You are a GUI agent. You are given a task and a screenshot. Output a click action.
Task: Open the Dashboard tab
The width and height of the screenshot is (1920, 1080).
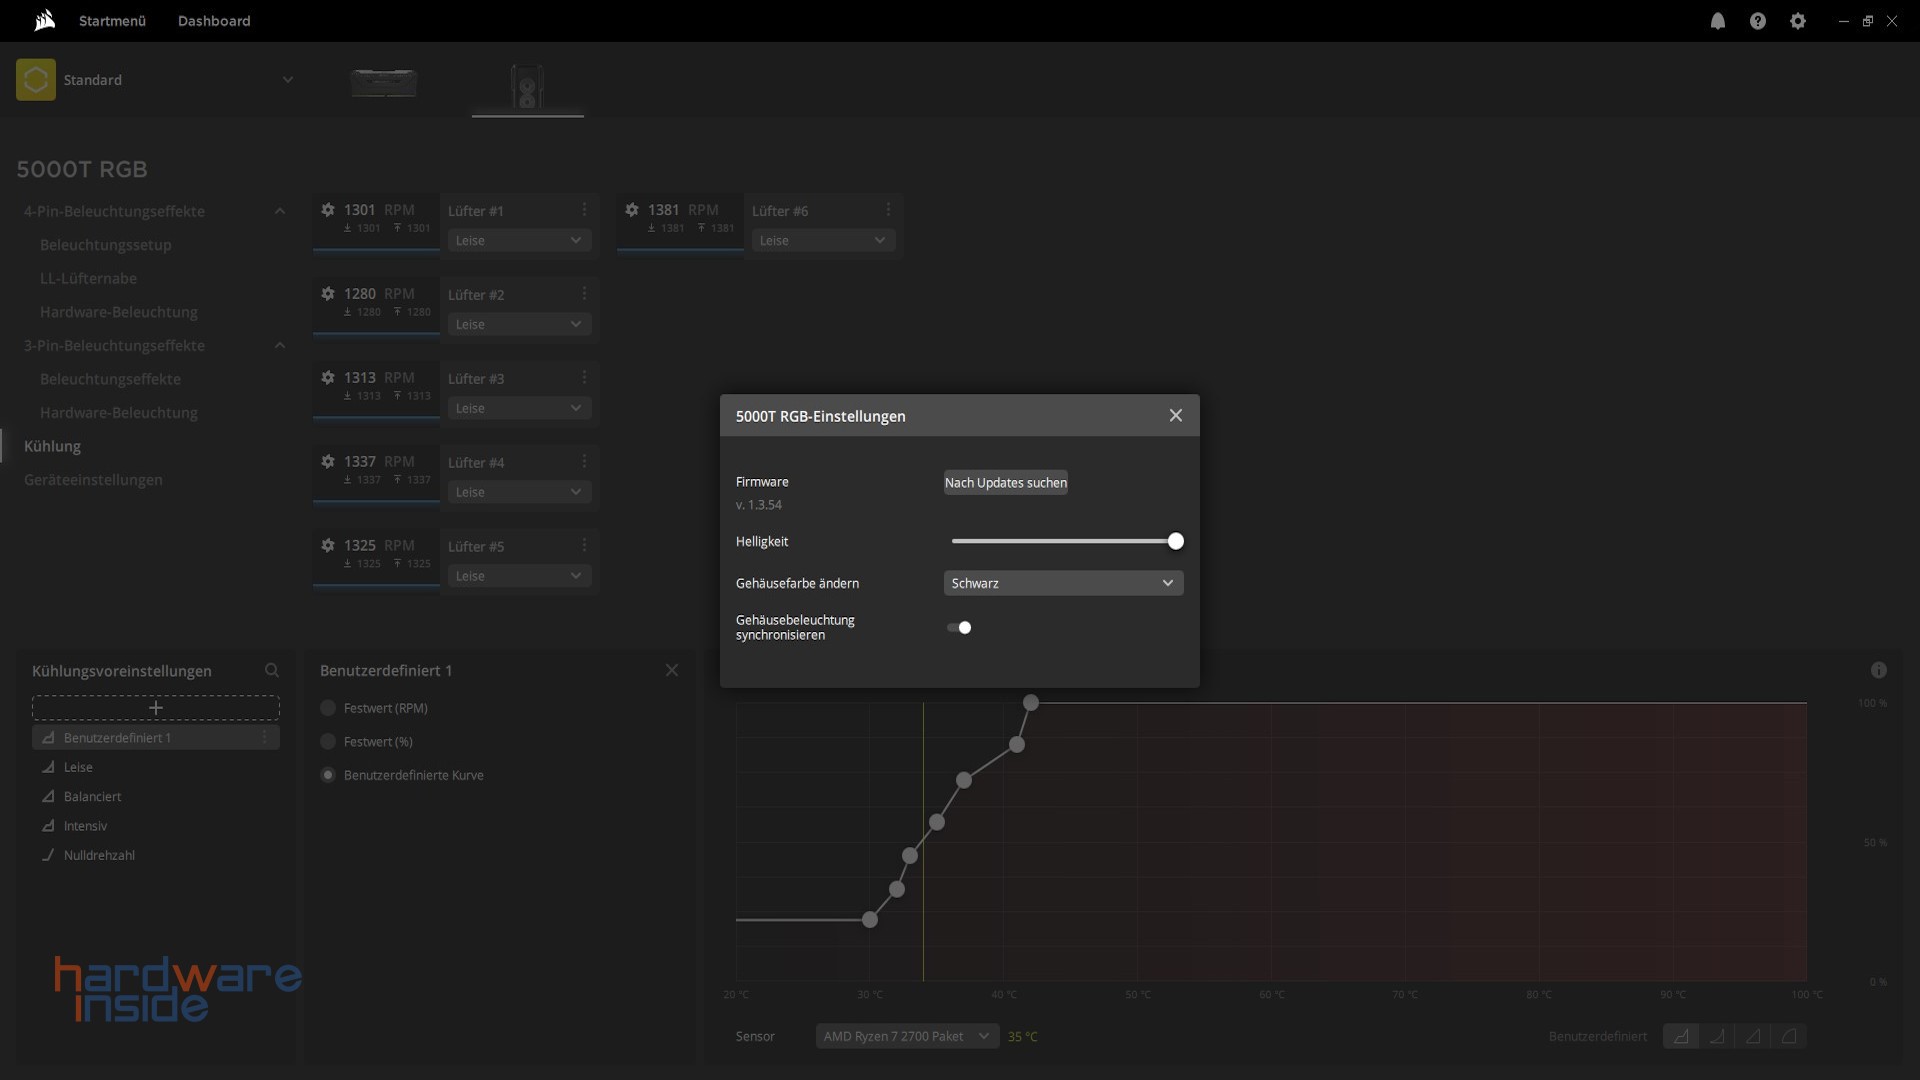pyautogui.click(x=214, y=21)
